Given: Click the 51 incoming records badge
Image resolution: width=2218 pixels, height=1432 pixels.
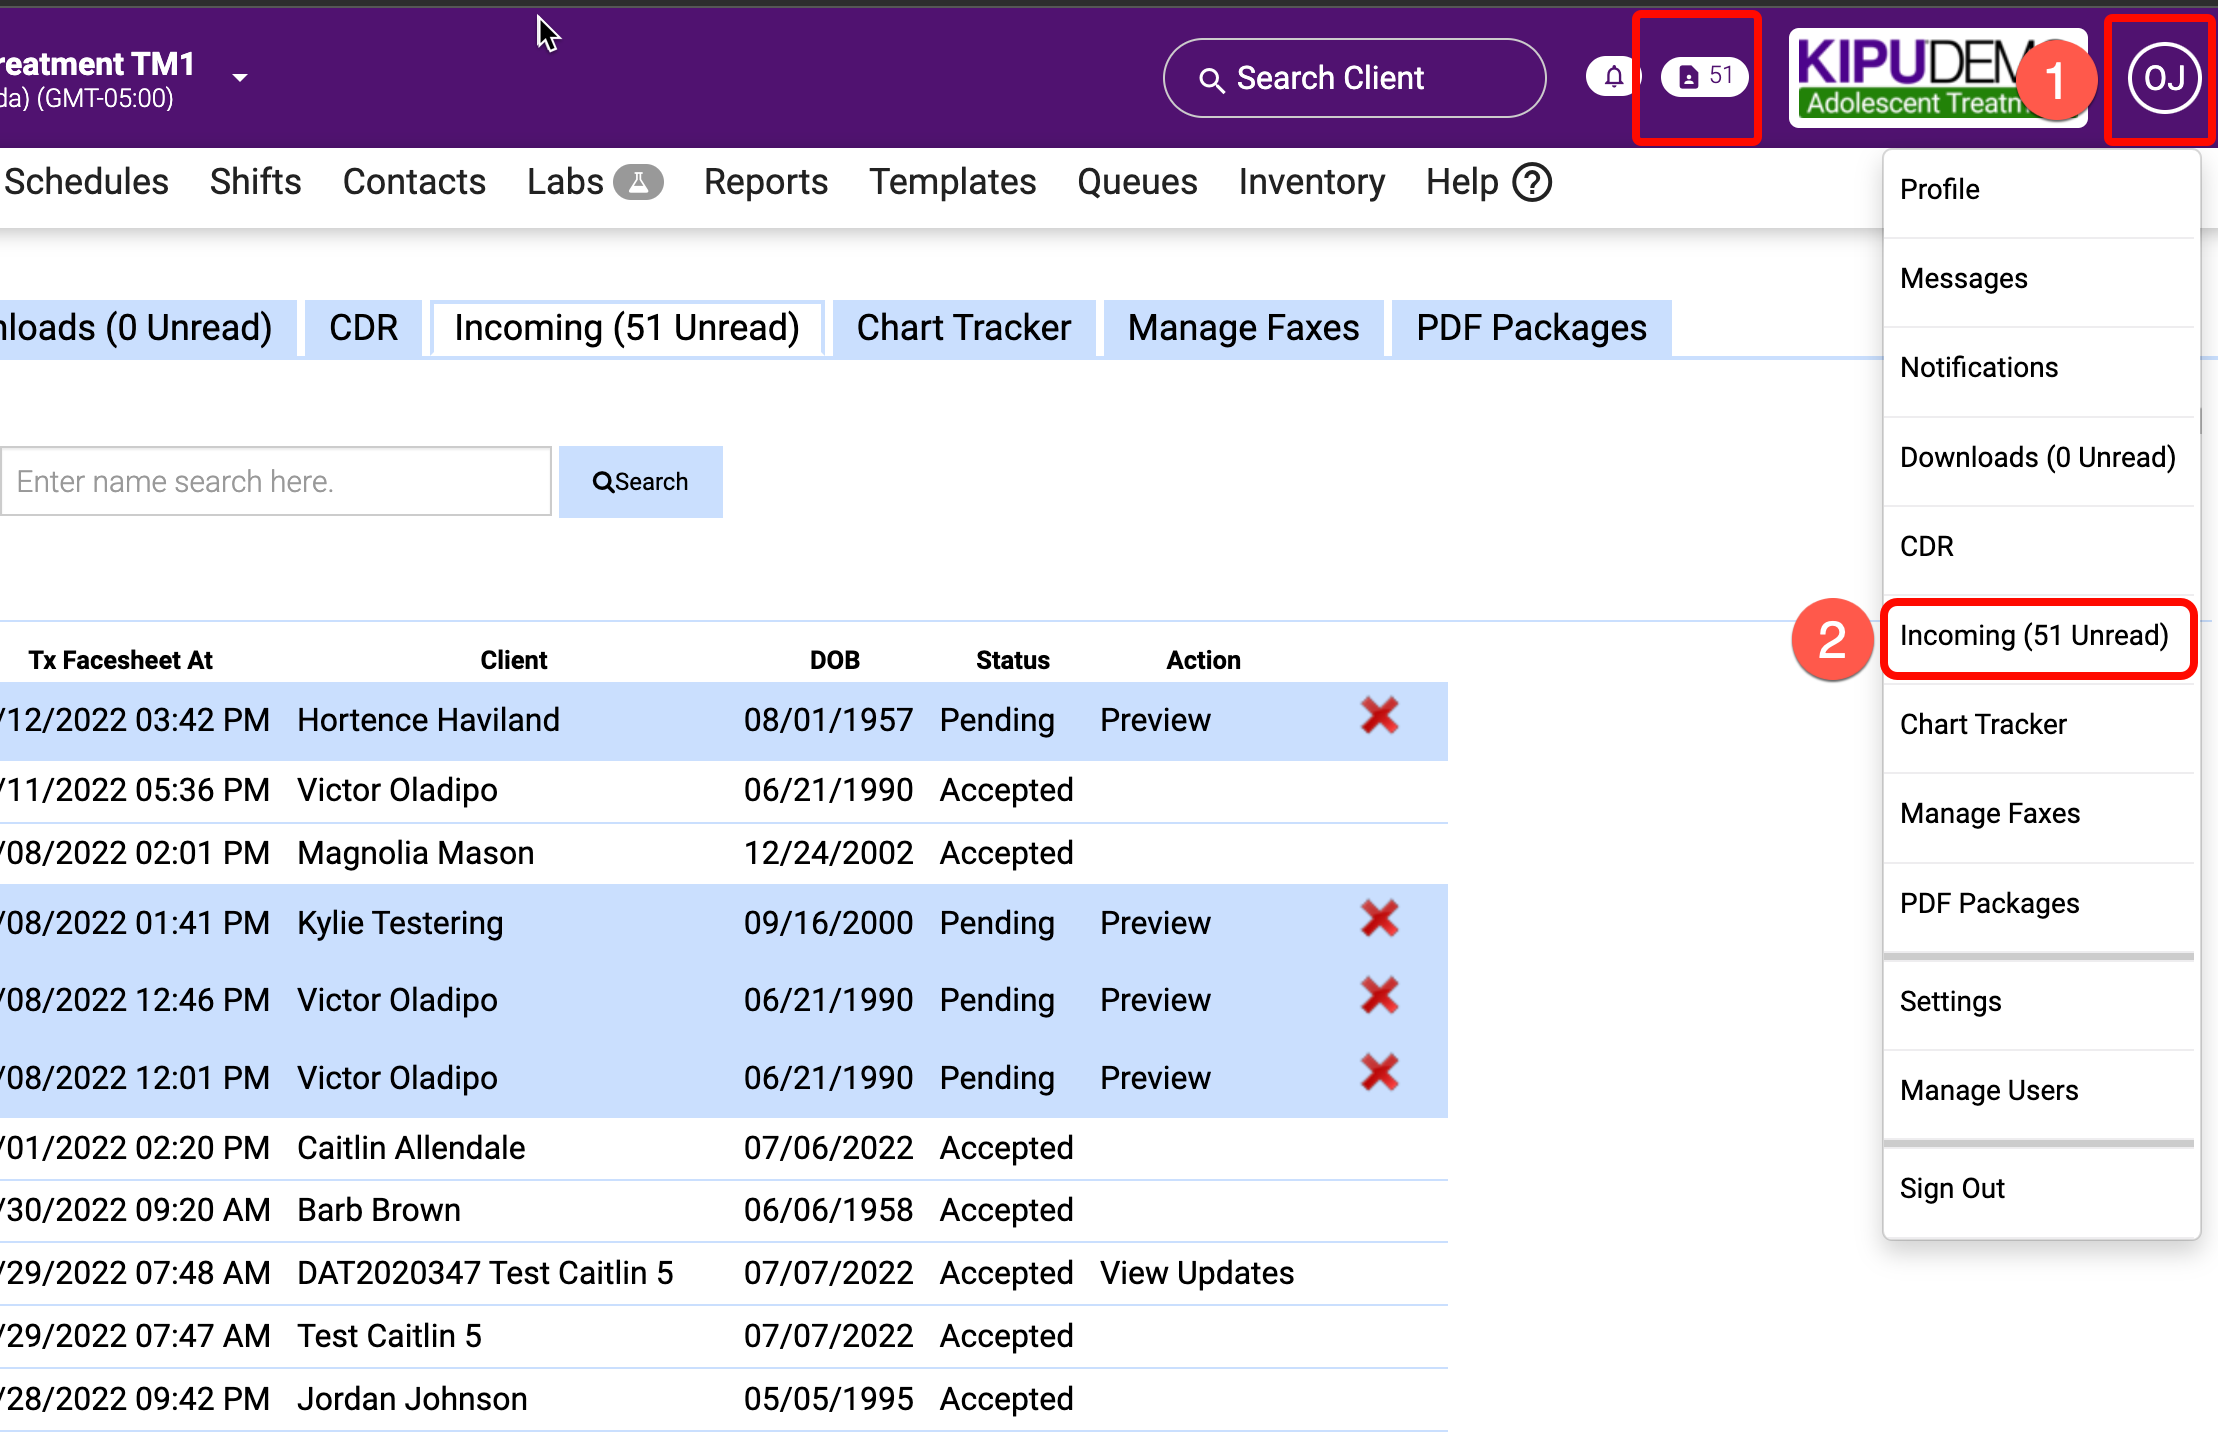Looking at the screenshot, I should (1704, 77).
